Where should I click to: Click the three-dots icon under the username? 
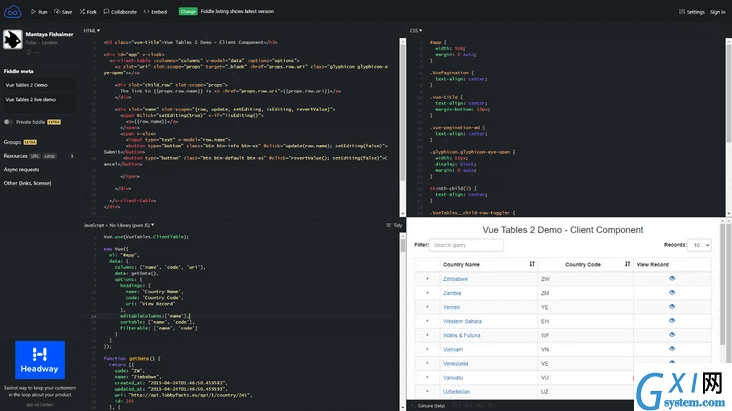[37, 52]
